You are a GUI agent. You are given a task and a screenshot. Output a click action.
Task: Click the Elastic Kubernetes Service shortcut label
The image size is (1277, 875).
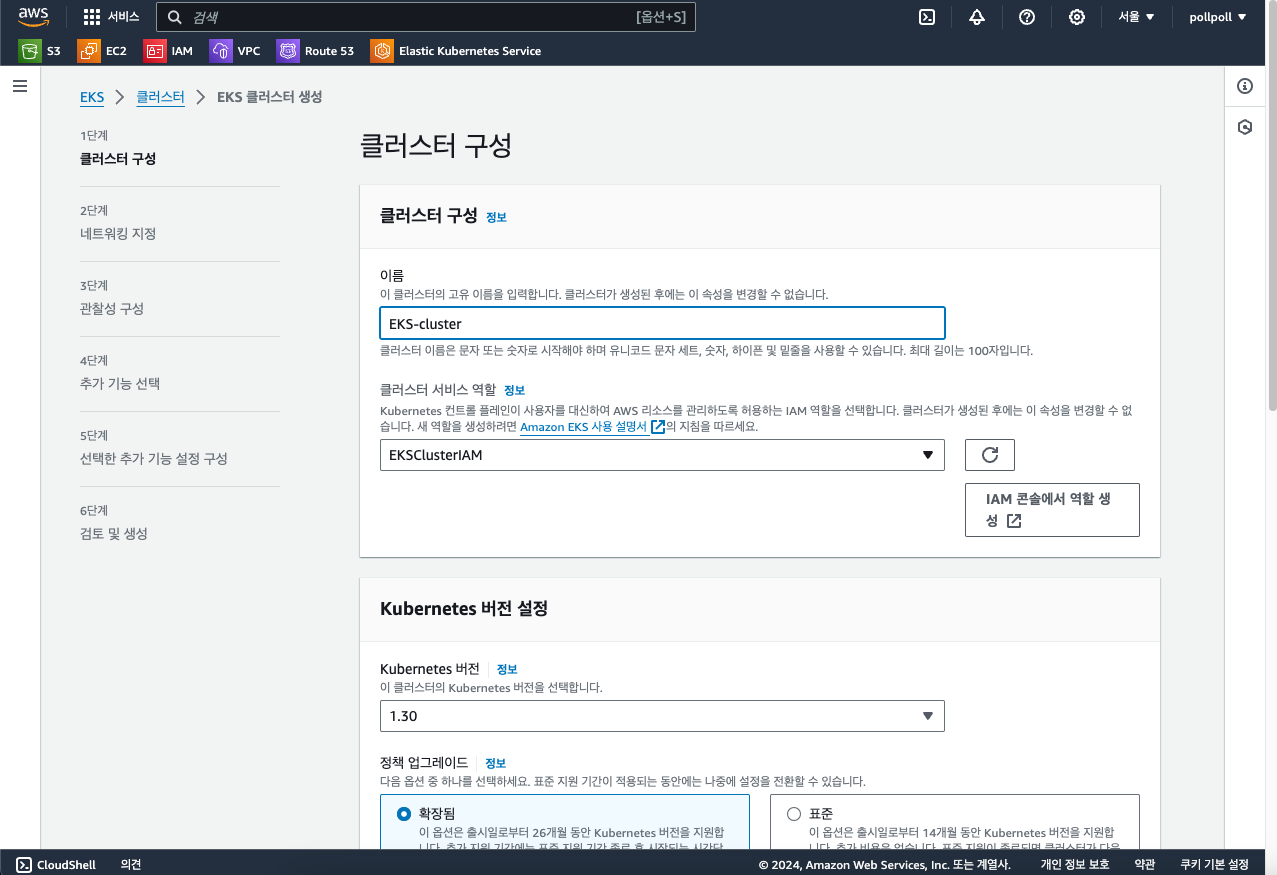470,50
